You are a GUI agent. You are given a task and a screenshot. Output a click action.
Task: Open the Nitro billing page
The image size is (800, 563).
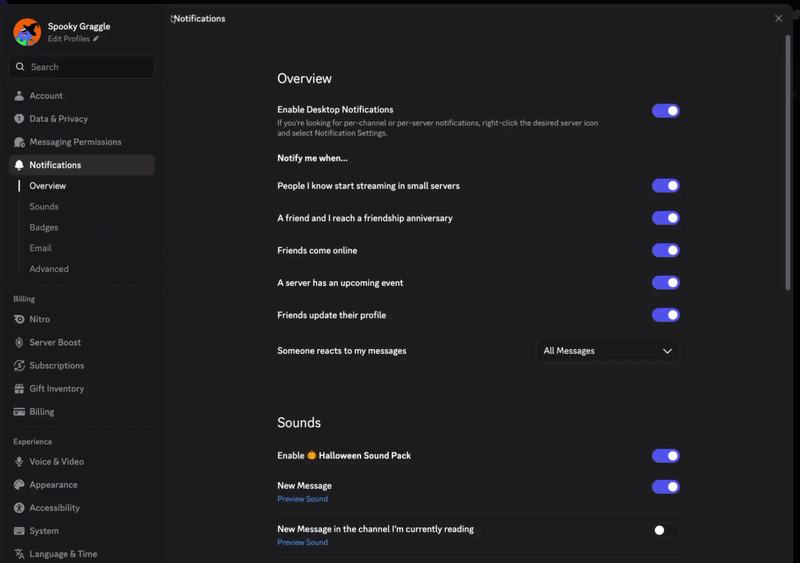coord(82,319)
